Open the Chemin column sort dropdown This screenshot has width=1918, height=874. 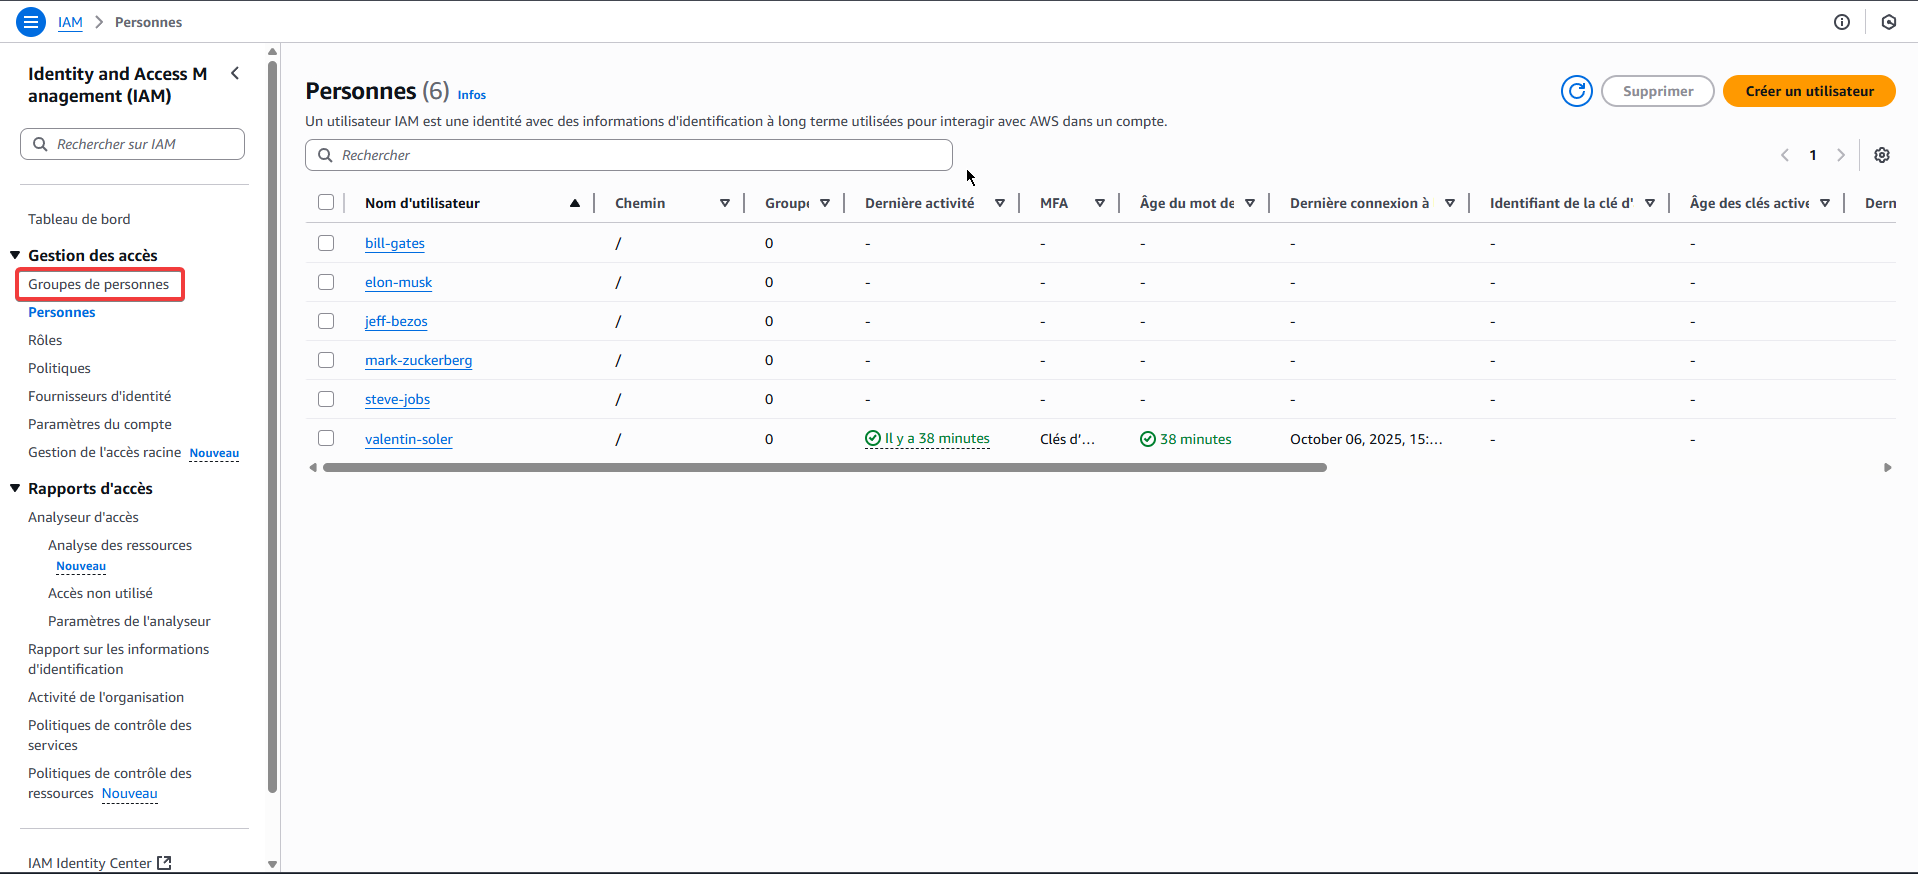(725, 203)
